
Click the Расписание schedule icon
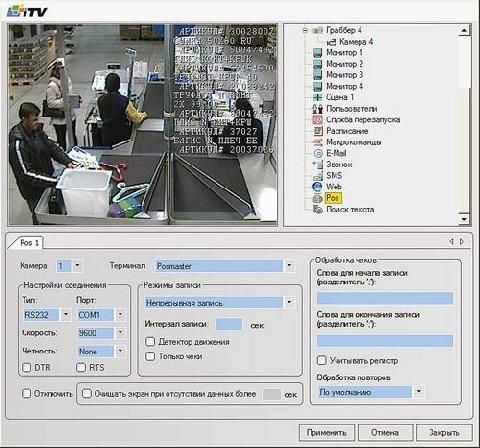[x=318, y=131]
